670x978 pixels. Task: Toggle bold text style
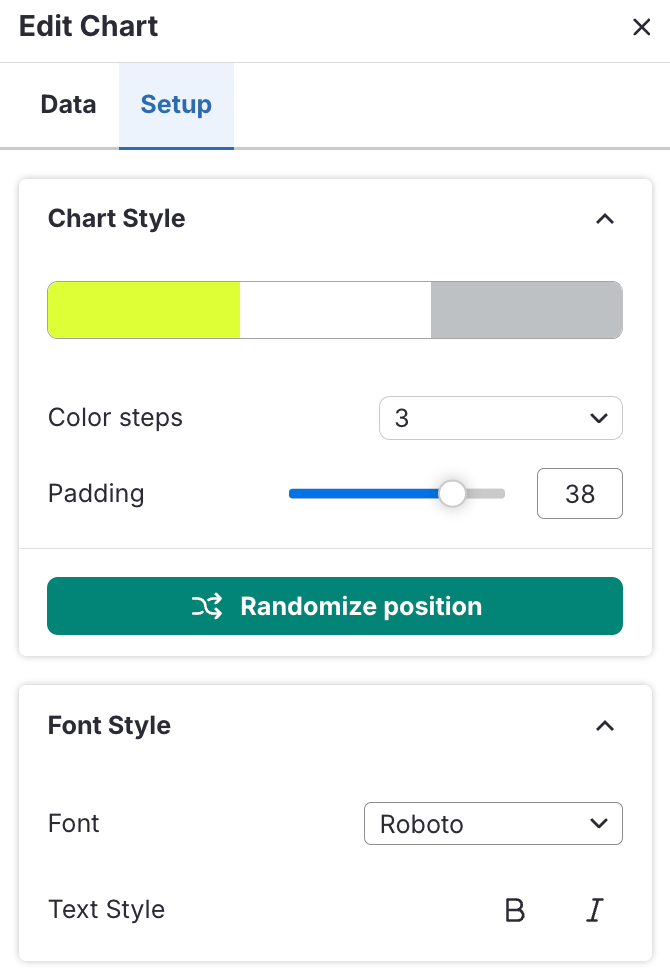tap(515, 910)
